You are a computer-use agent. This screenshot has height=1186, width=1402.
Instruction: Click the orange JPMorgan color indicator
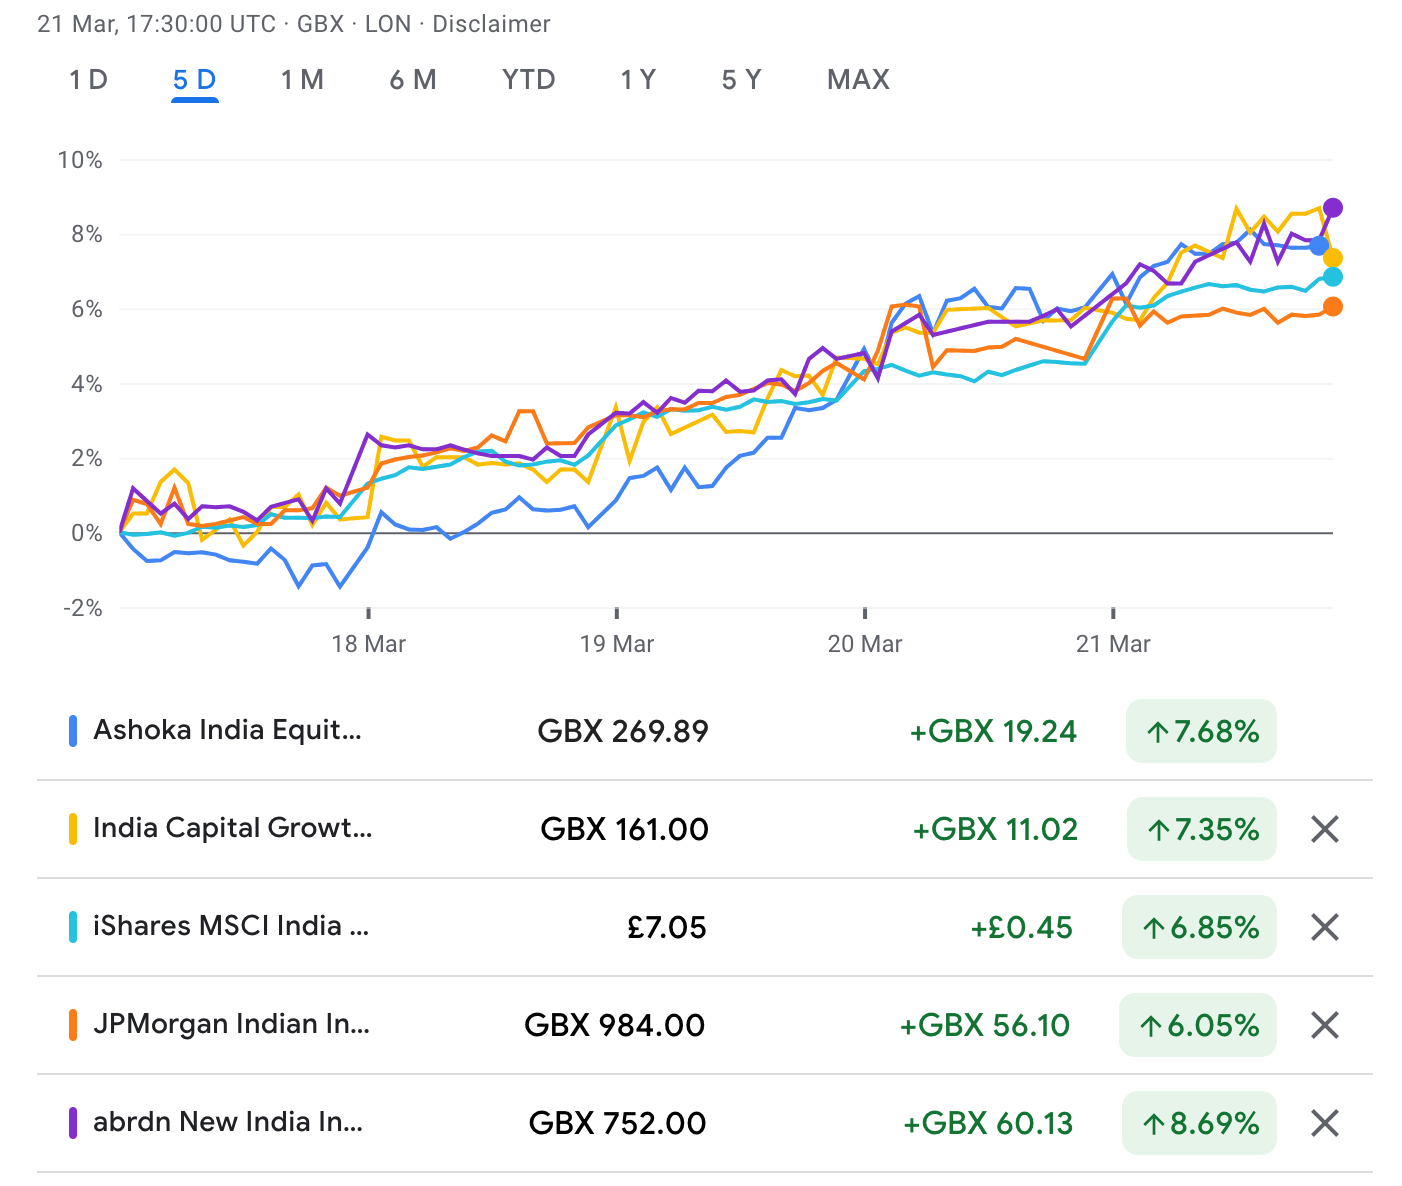pyautogui.click(x=73, y=1025)
